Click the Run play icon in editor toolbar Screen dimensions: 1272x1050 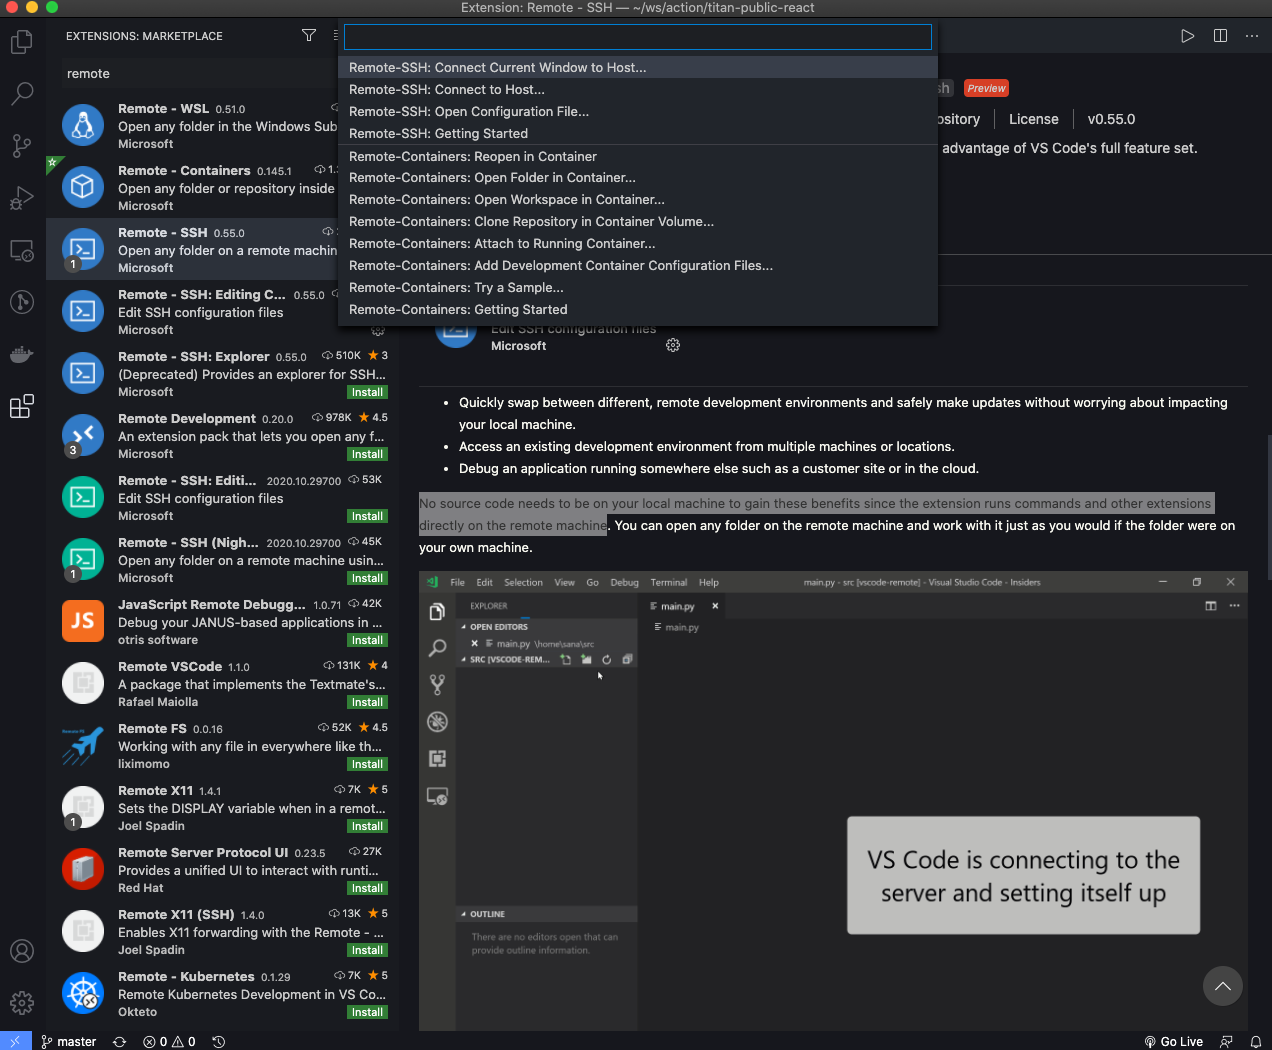[x=1187, y=35]
